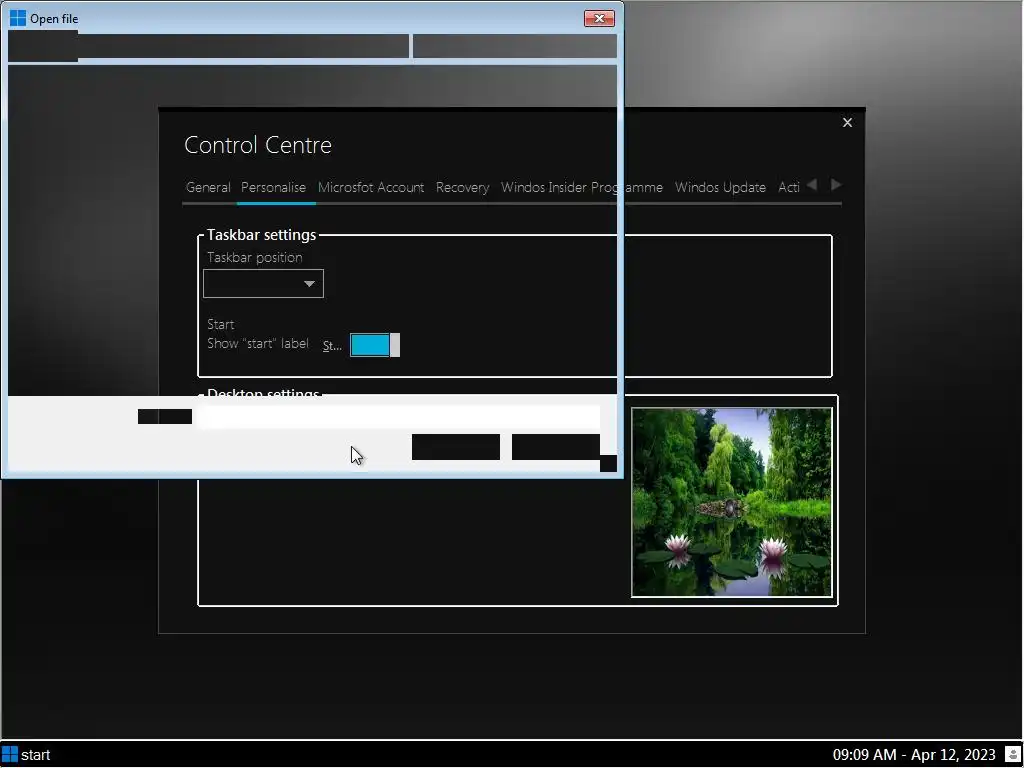Go to the Recovery tab

tap(462, 187)
